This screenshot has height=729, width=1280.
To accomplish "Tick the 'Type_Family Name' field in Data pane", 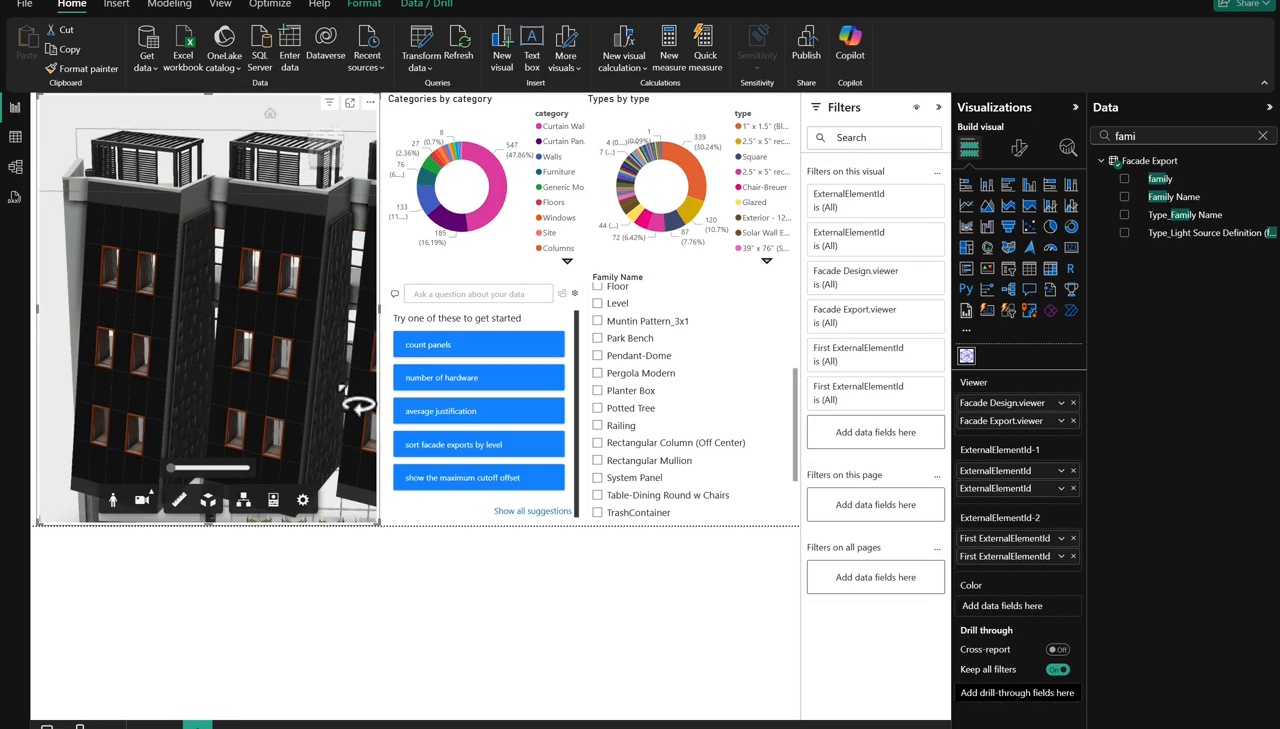I will [1124, 215].
